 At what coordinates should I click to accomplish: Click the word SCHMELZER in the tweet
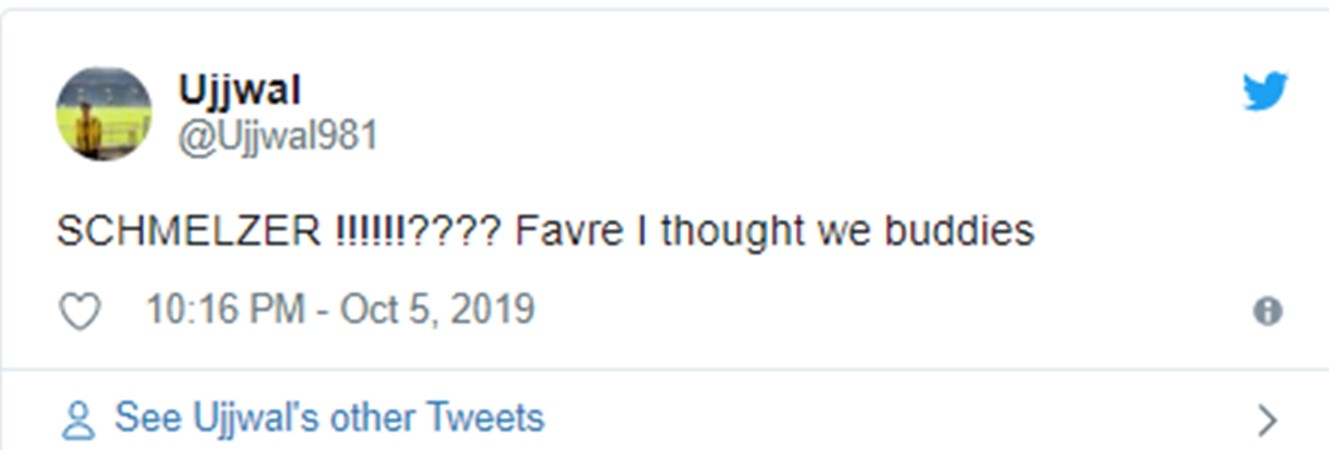click(x=190, y=232)
